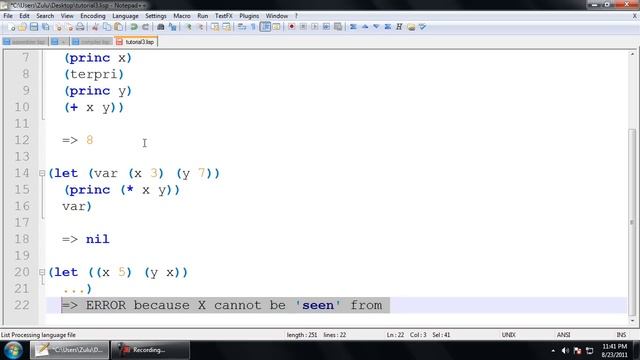Click the Redo toolbar icon
The image size is (640, 360).
point(145,27)
